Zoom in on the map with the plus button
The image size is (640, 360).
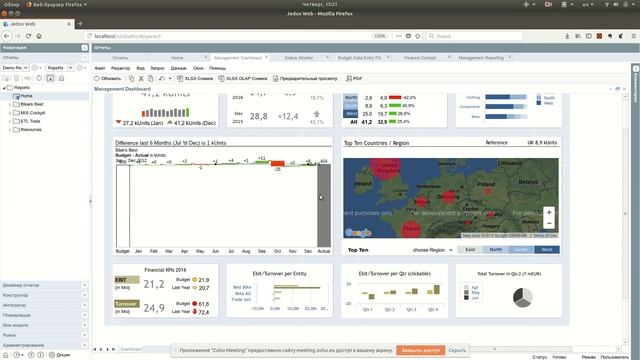tap(549, 212)
